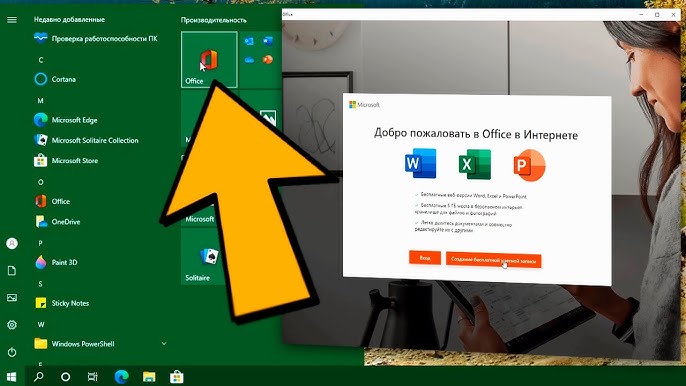The image size is (686, 386).
Task: Open the Solitaire tile
Action: [204, 256]
